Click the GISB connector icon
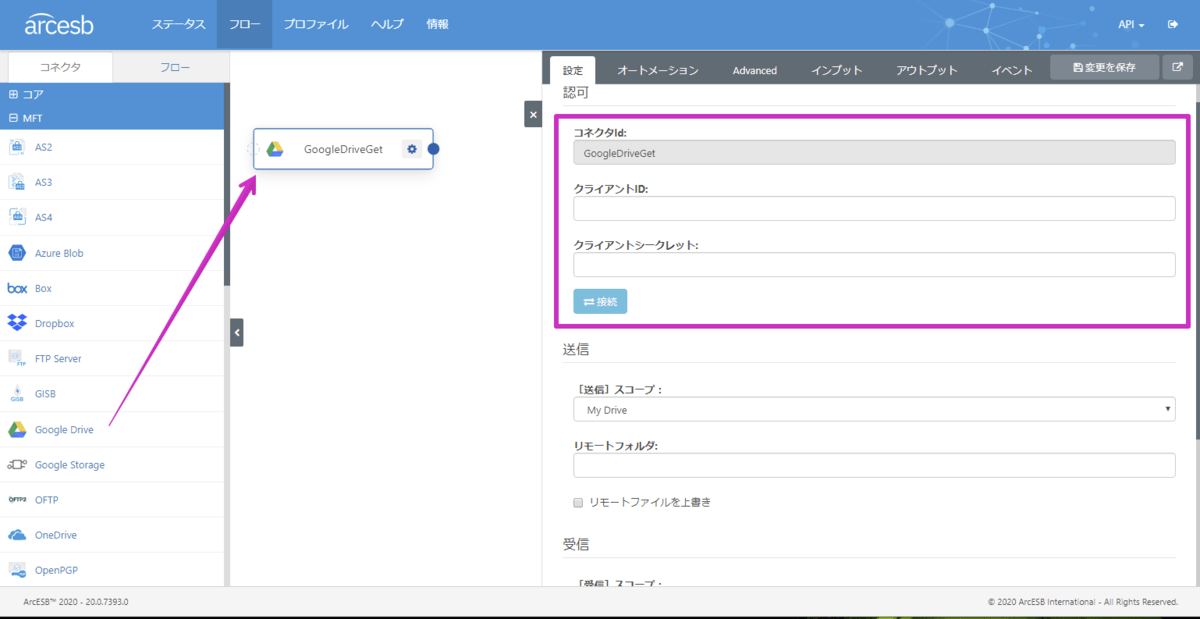 [x=17, y=394]
